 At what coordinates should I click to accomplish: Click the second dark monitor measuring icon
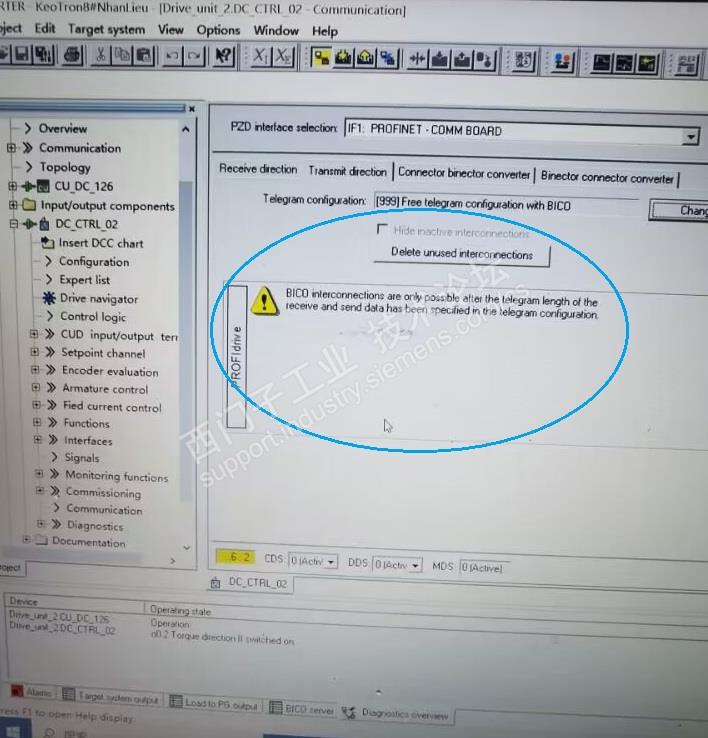click(624, 63)
